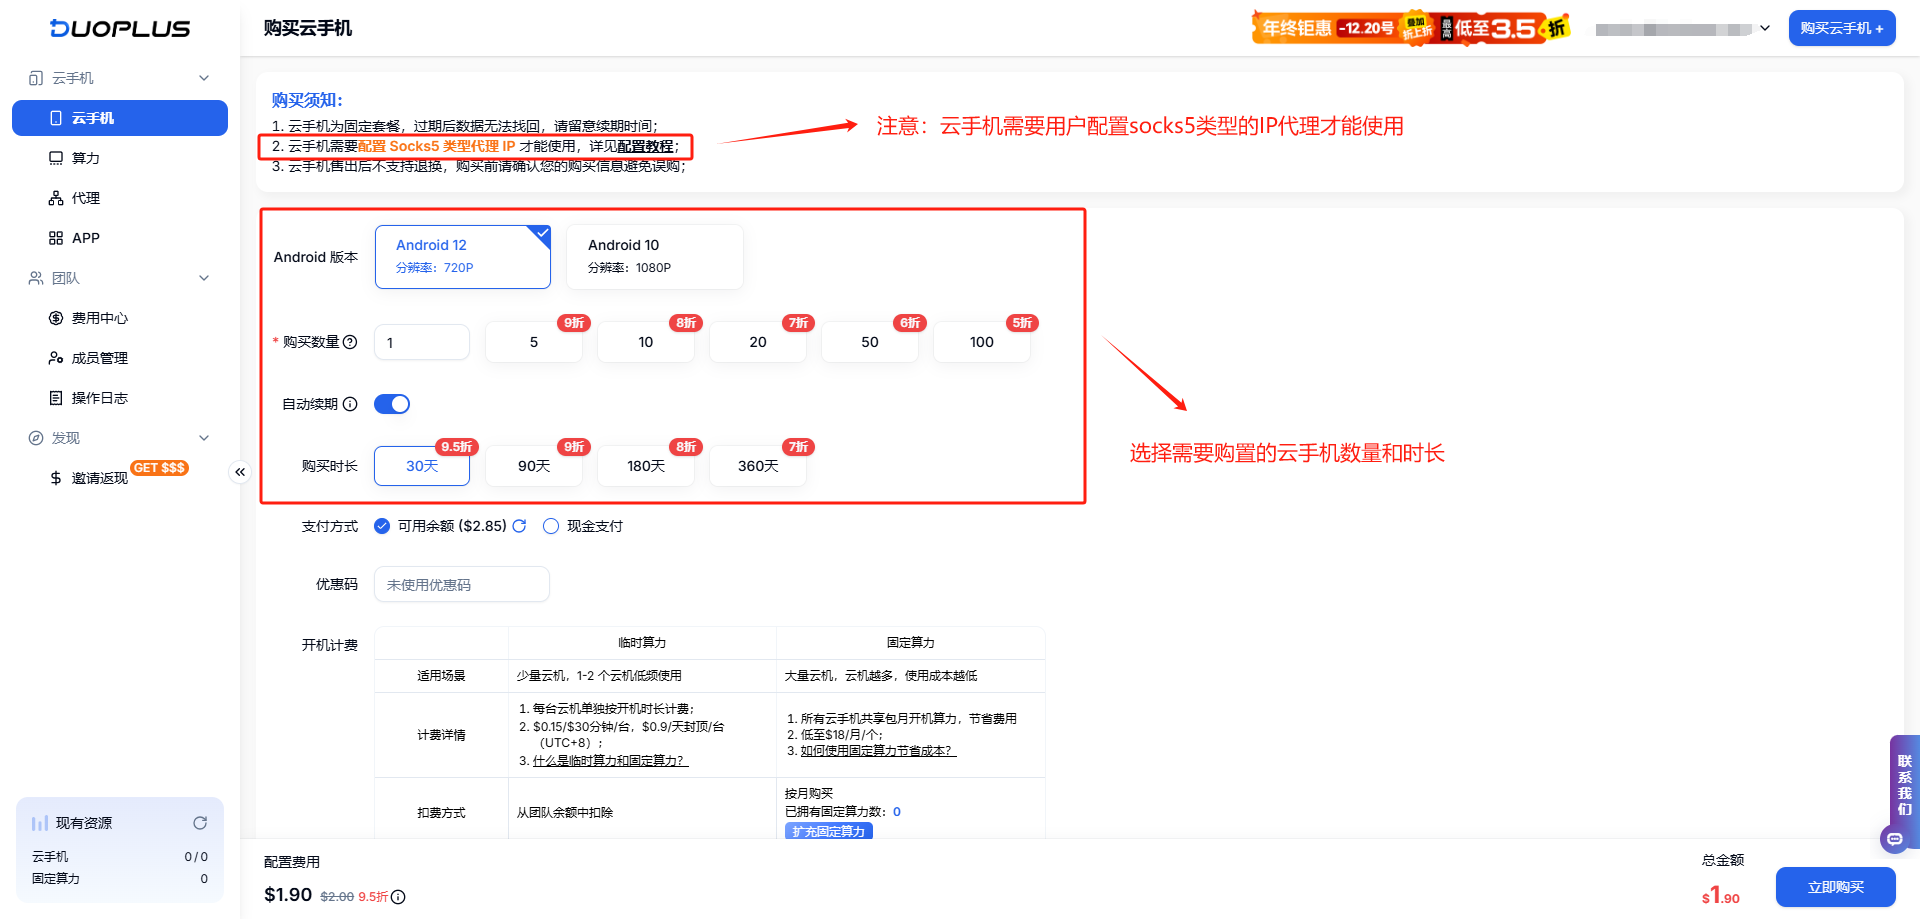Collapse the 团队 sidebar group
The height and width of the screenshot is (919, 1920).
click(203, 277)
